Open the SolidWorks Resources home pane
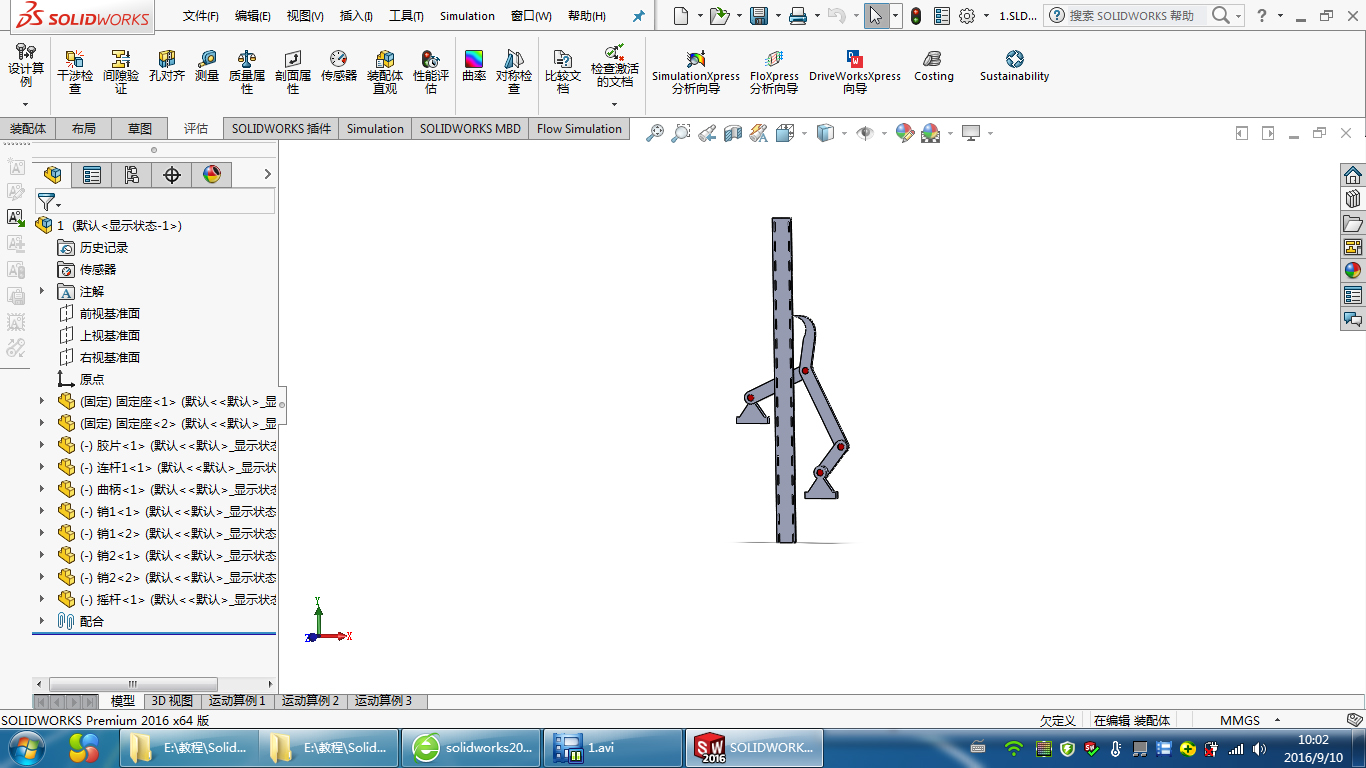 click(1353, 175)
